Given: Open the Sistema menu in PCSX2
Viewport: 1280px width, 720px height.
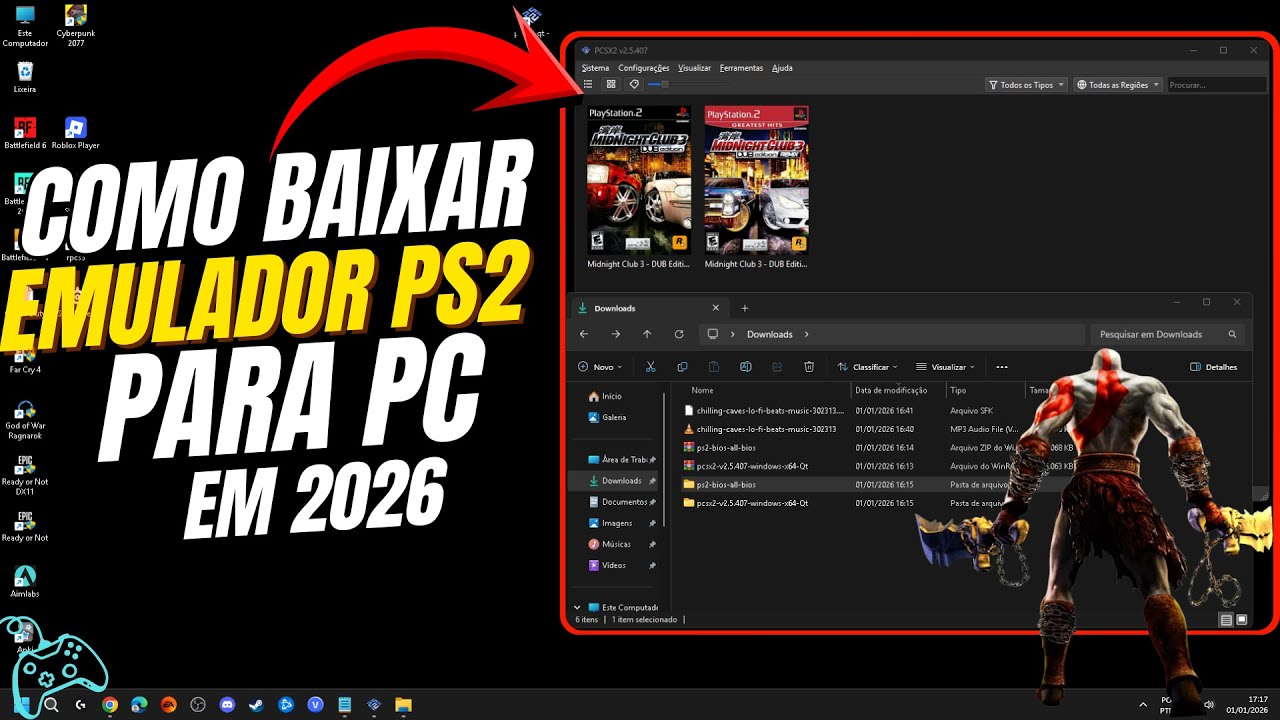Looking at the screenshot, I should coord(595,68).
